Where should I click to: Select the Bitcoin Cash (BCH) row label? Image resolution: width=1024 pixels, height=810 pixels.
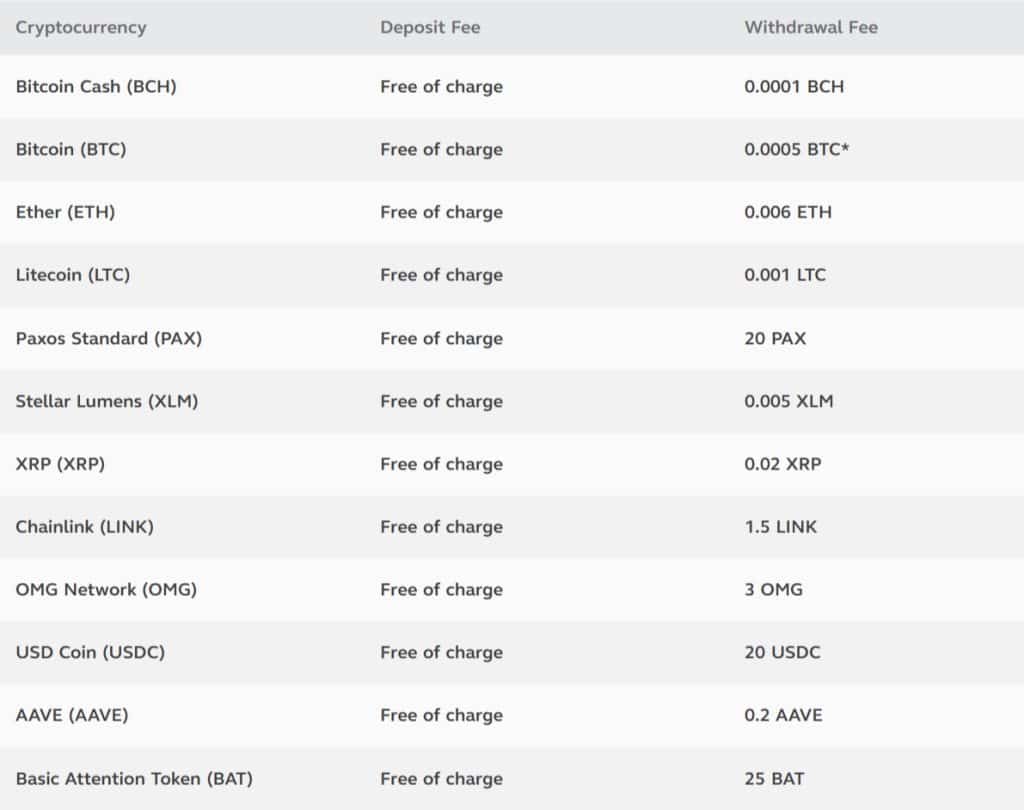pos(96,86)
